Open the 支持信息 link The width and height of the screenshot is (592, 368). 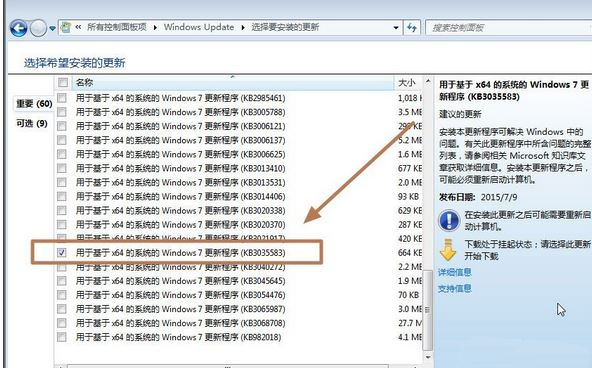point(455,289)
